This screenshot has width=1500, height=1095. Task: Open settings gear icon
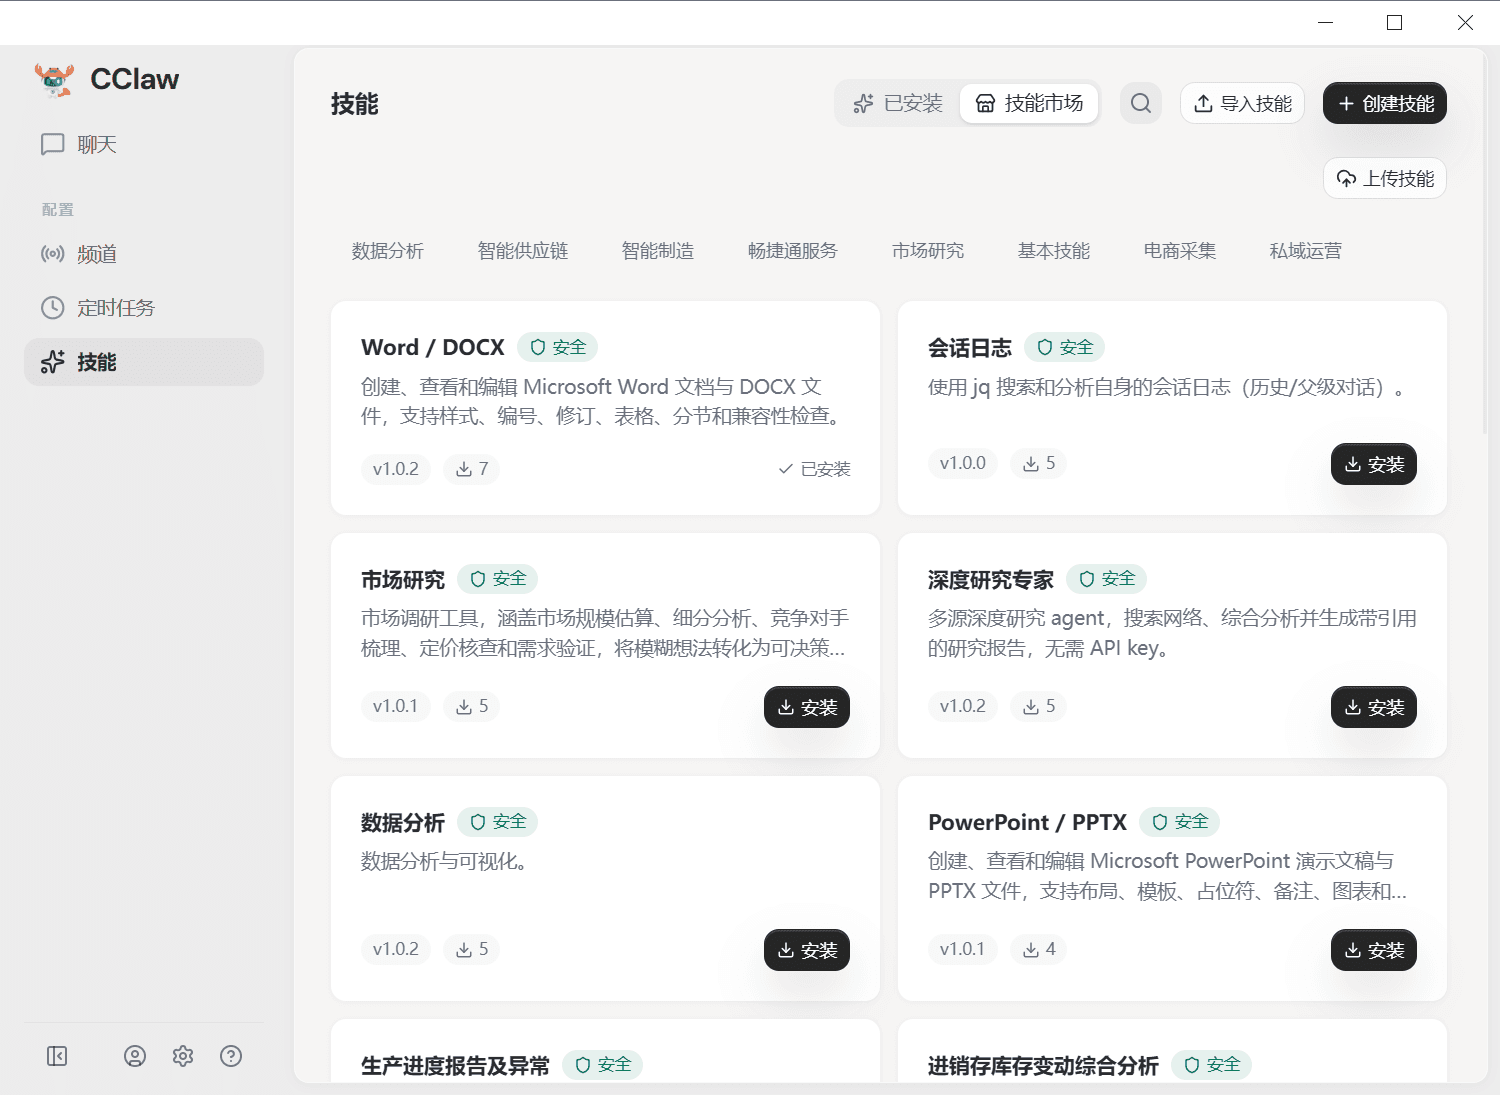(183, 1056)
